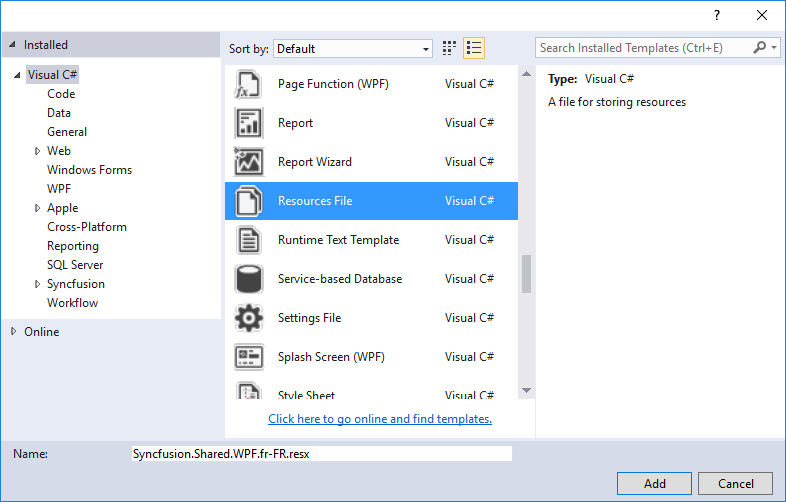Choose the Runtime Text Template name
The width and height of the screenshot is (786, 502).
tap(338, 240)
